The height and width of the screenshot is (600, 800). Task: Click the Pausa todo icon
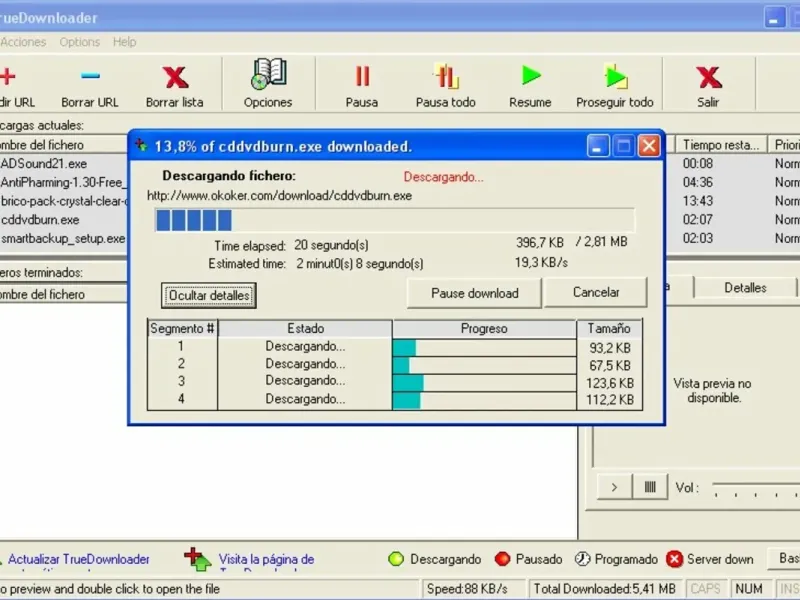coord(446,76)
